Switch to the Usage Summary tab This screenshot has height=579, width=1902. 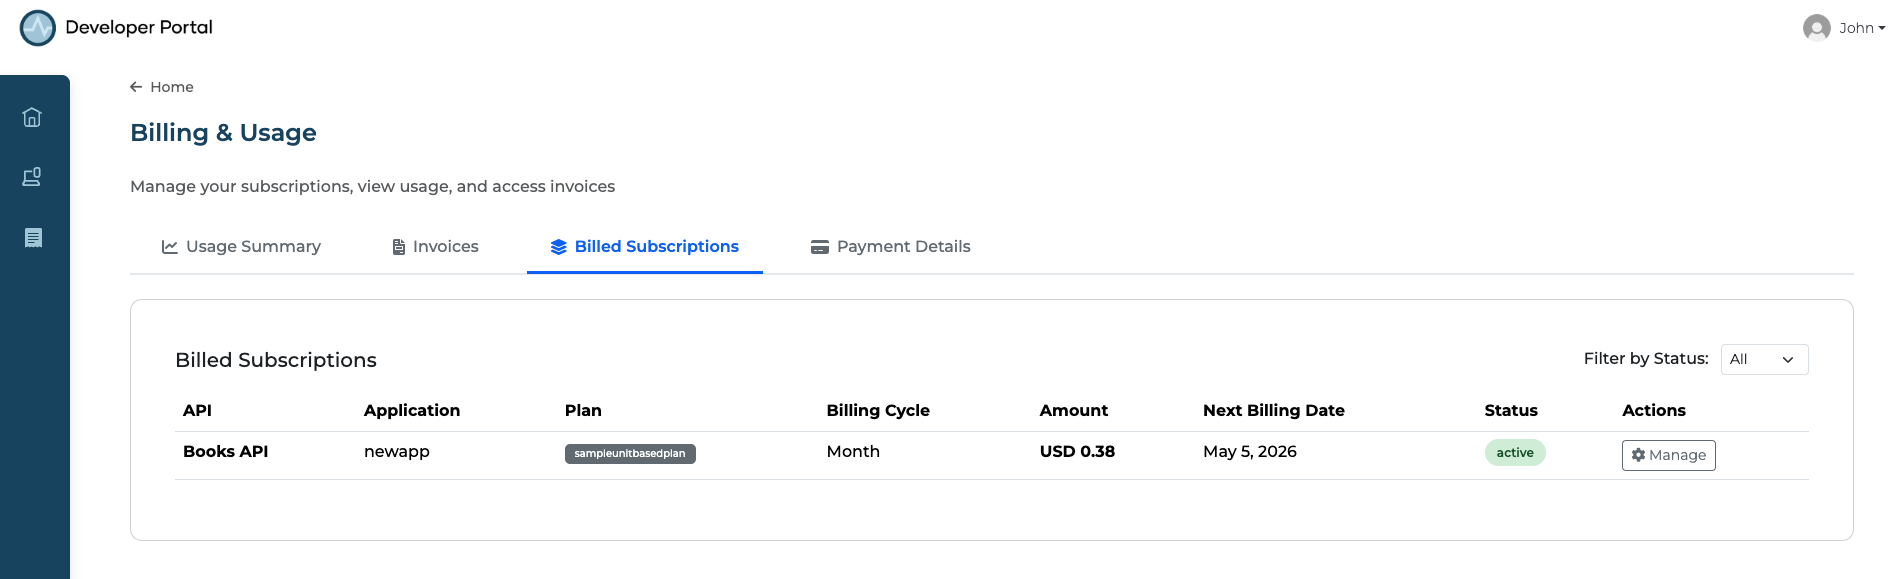(253, 247)
